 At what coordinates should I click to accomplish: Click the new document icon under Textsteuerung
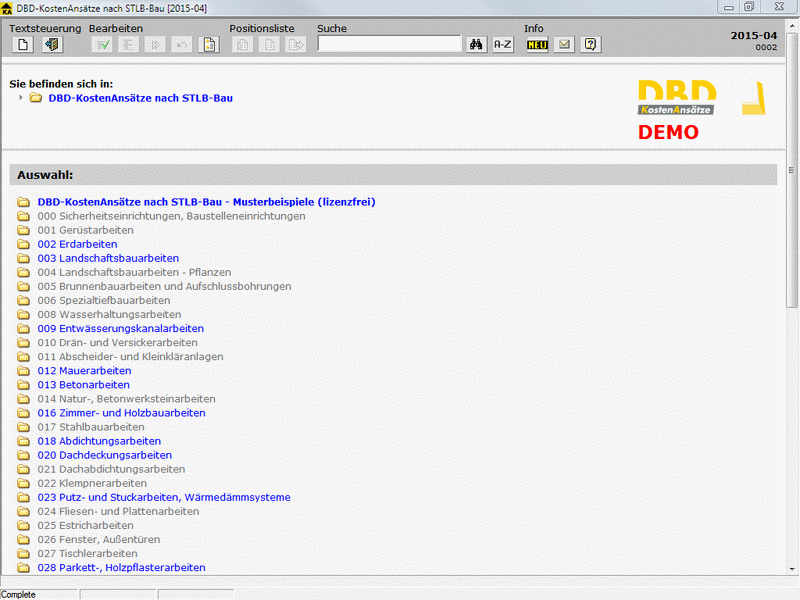[23, 45]
